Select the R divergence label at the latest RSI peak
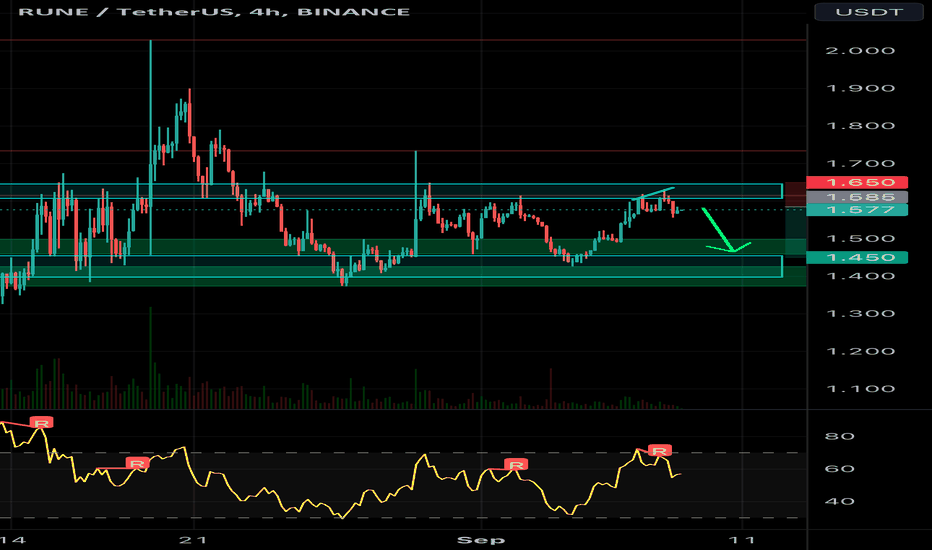 [660, 451]
